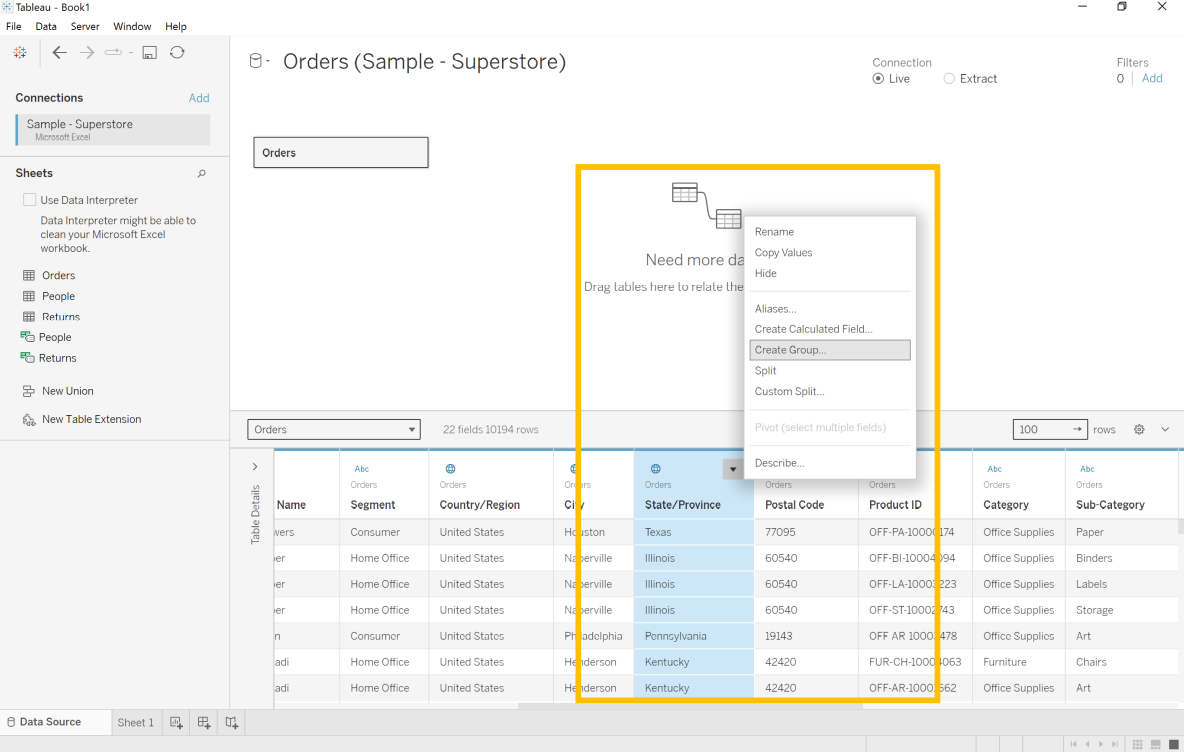Save the workbook with the floppy disk icon

149,53
